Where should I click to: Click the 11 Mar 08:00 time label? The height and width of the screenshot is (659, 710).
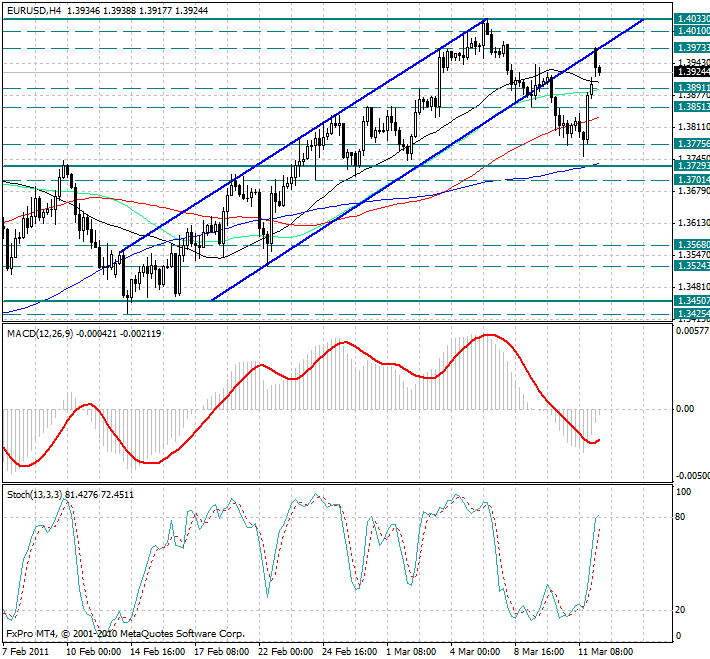pos(606,652)
